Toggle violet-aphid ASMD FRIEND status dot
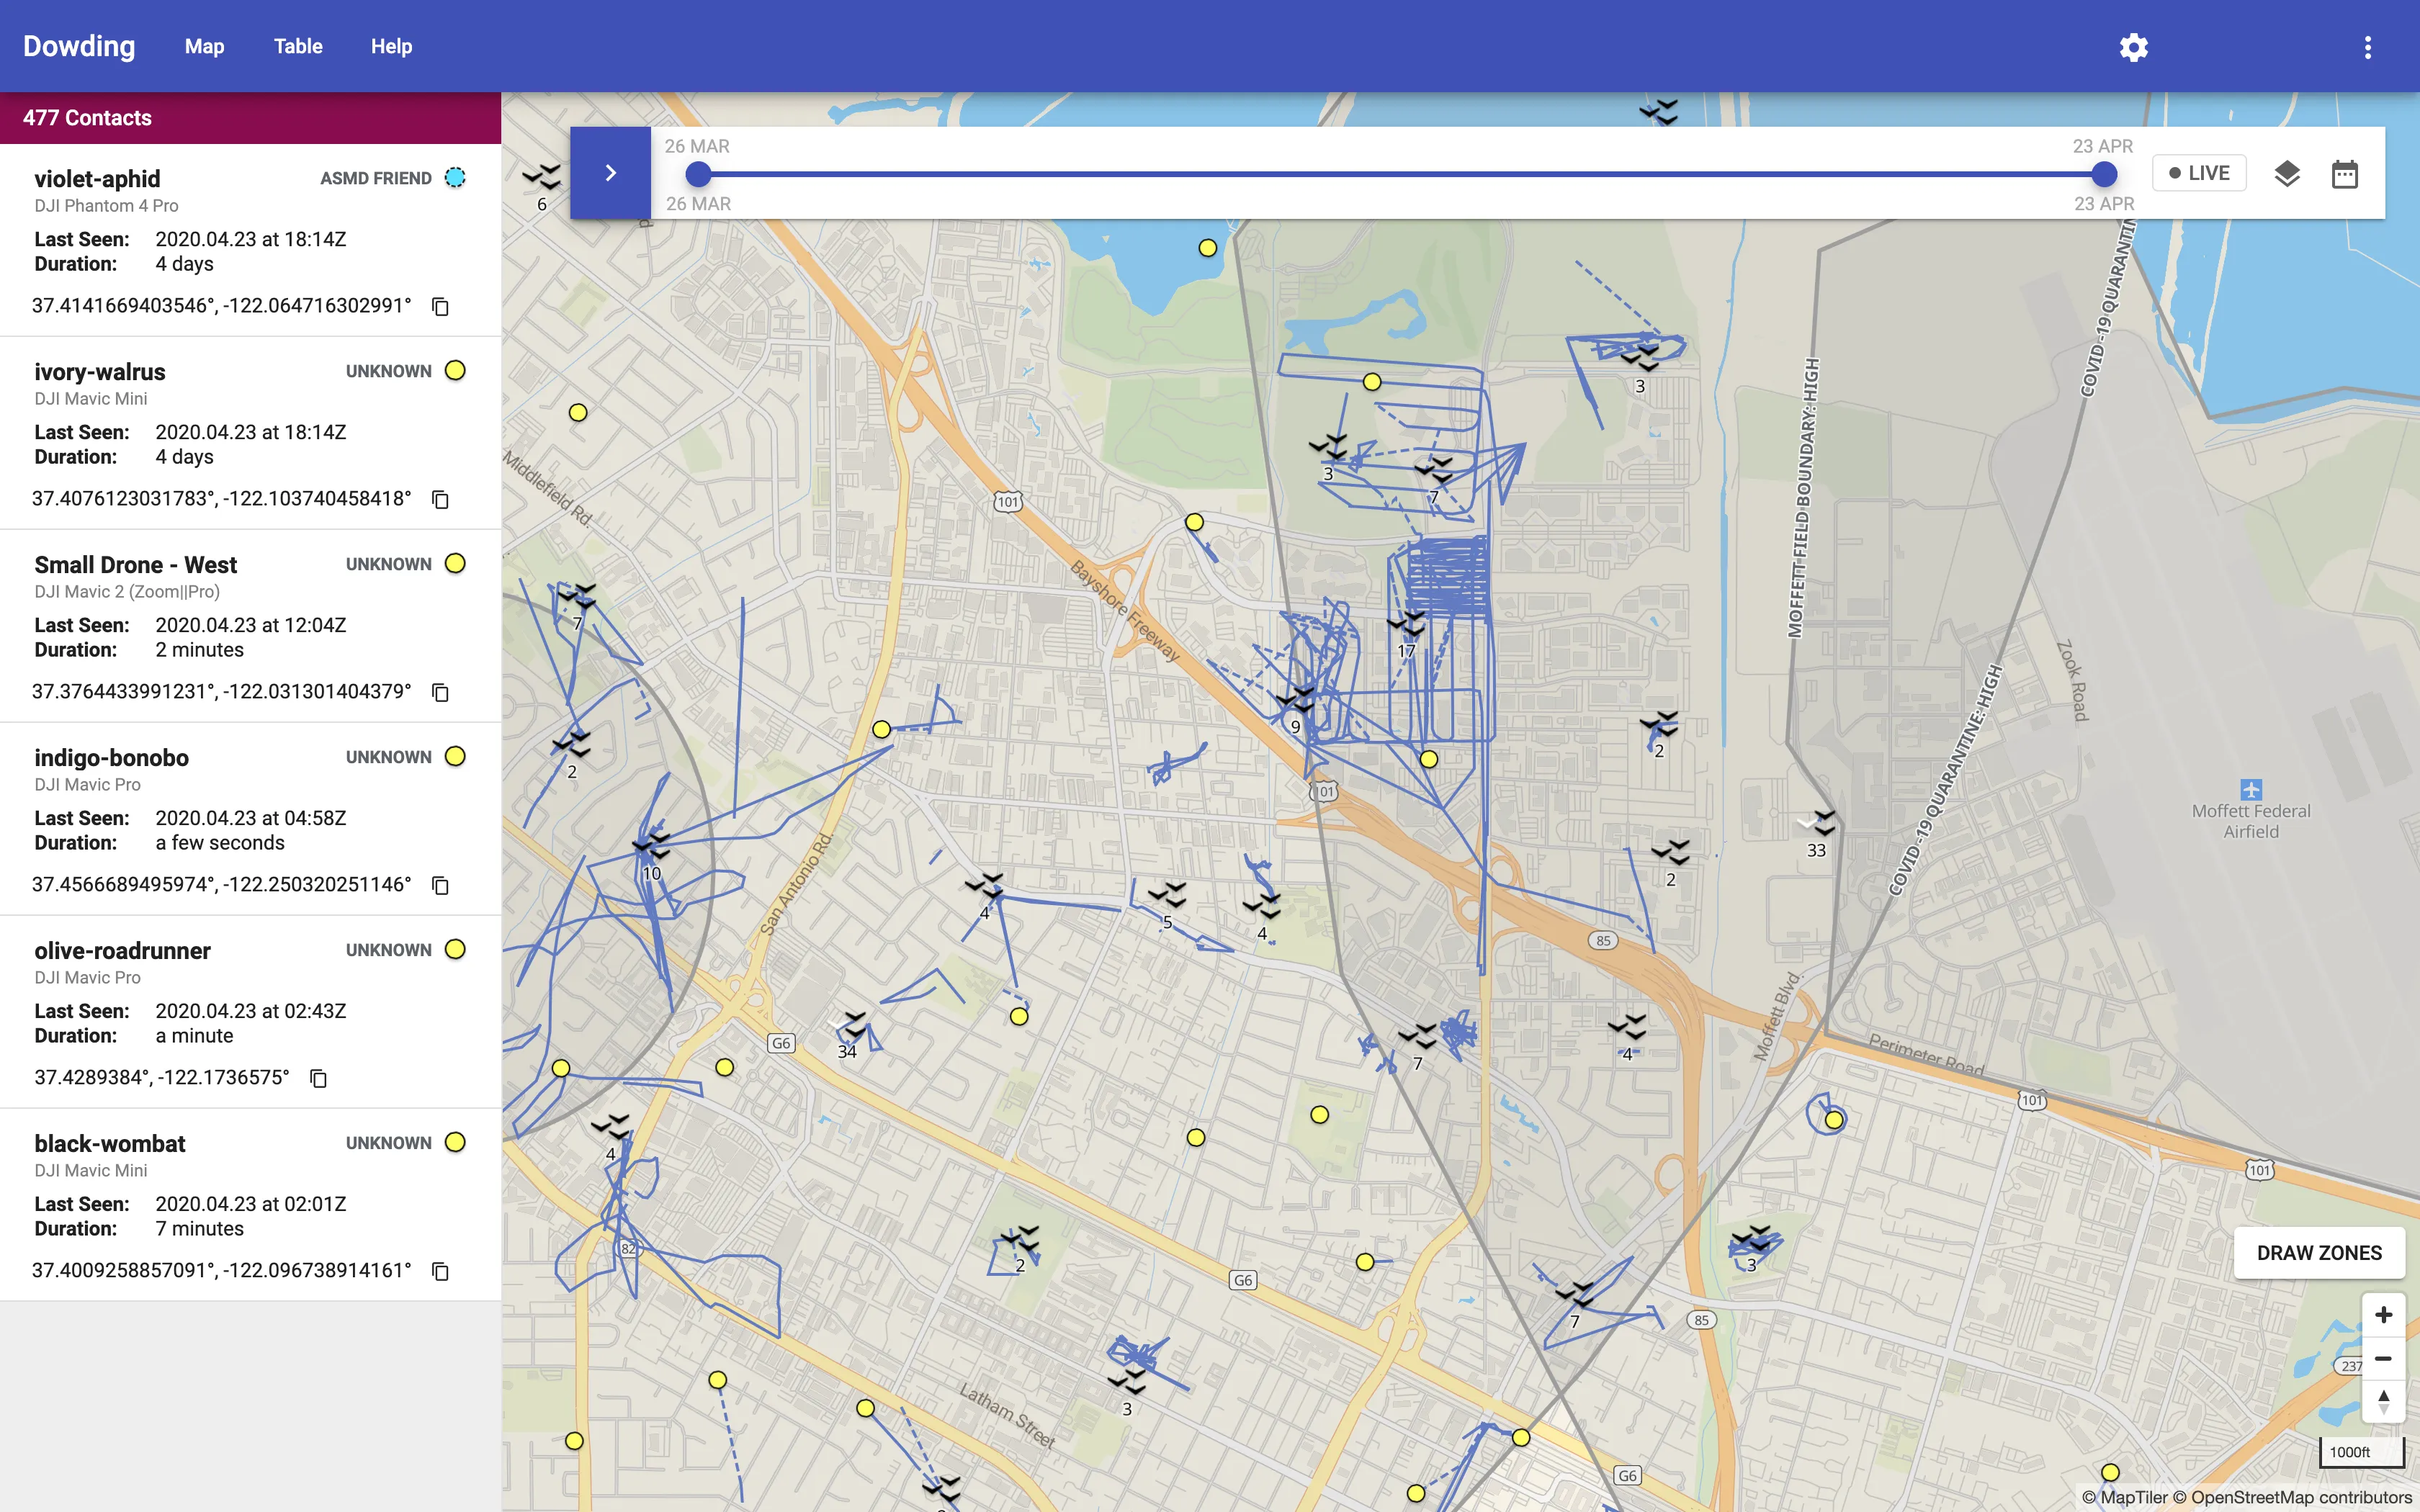2420x1512 pixels. tap(455, 178)
